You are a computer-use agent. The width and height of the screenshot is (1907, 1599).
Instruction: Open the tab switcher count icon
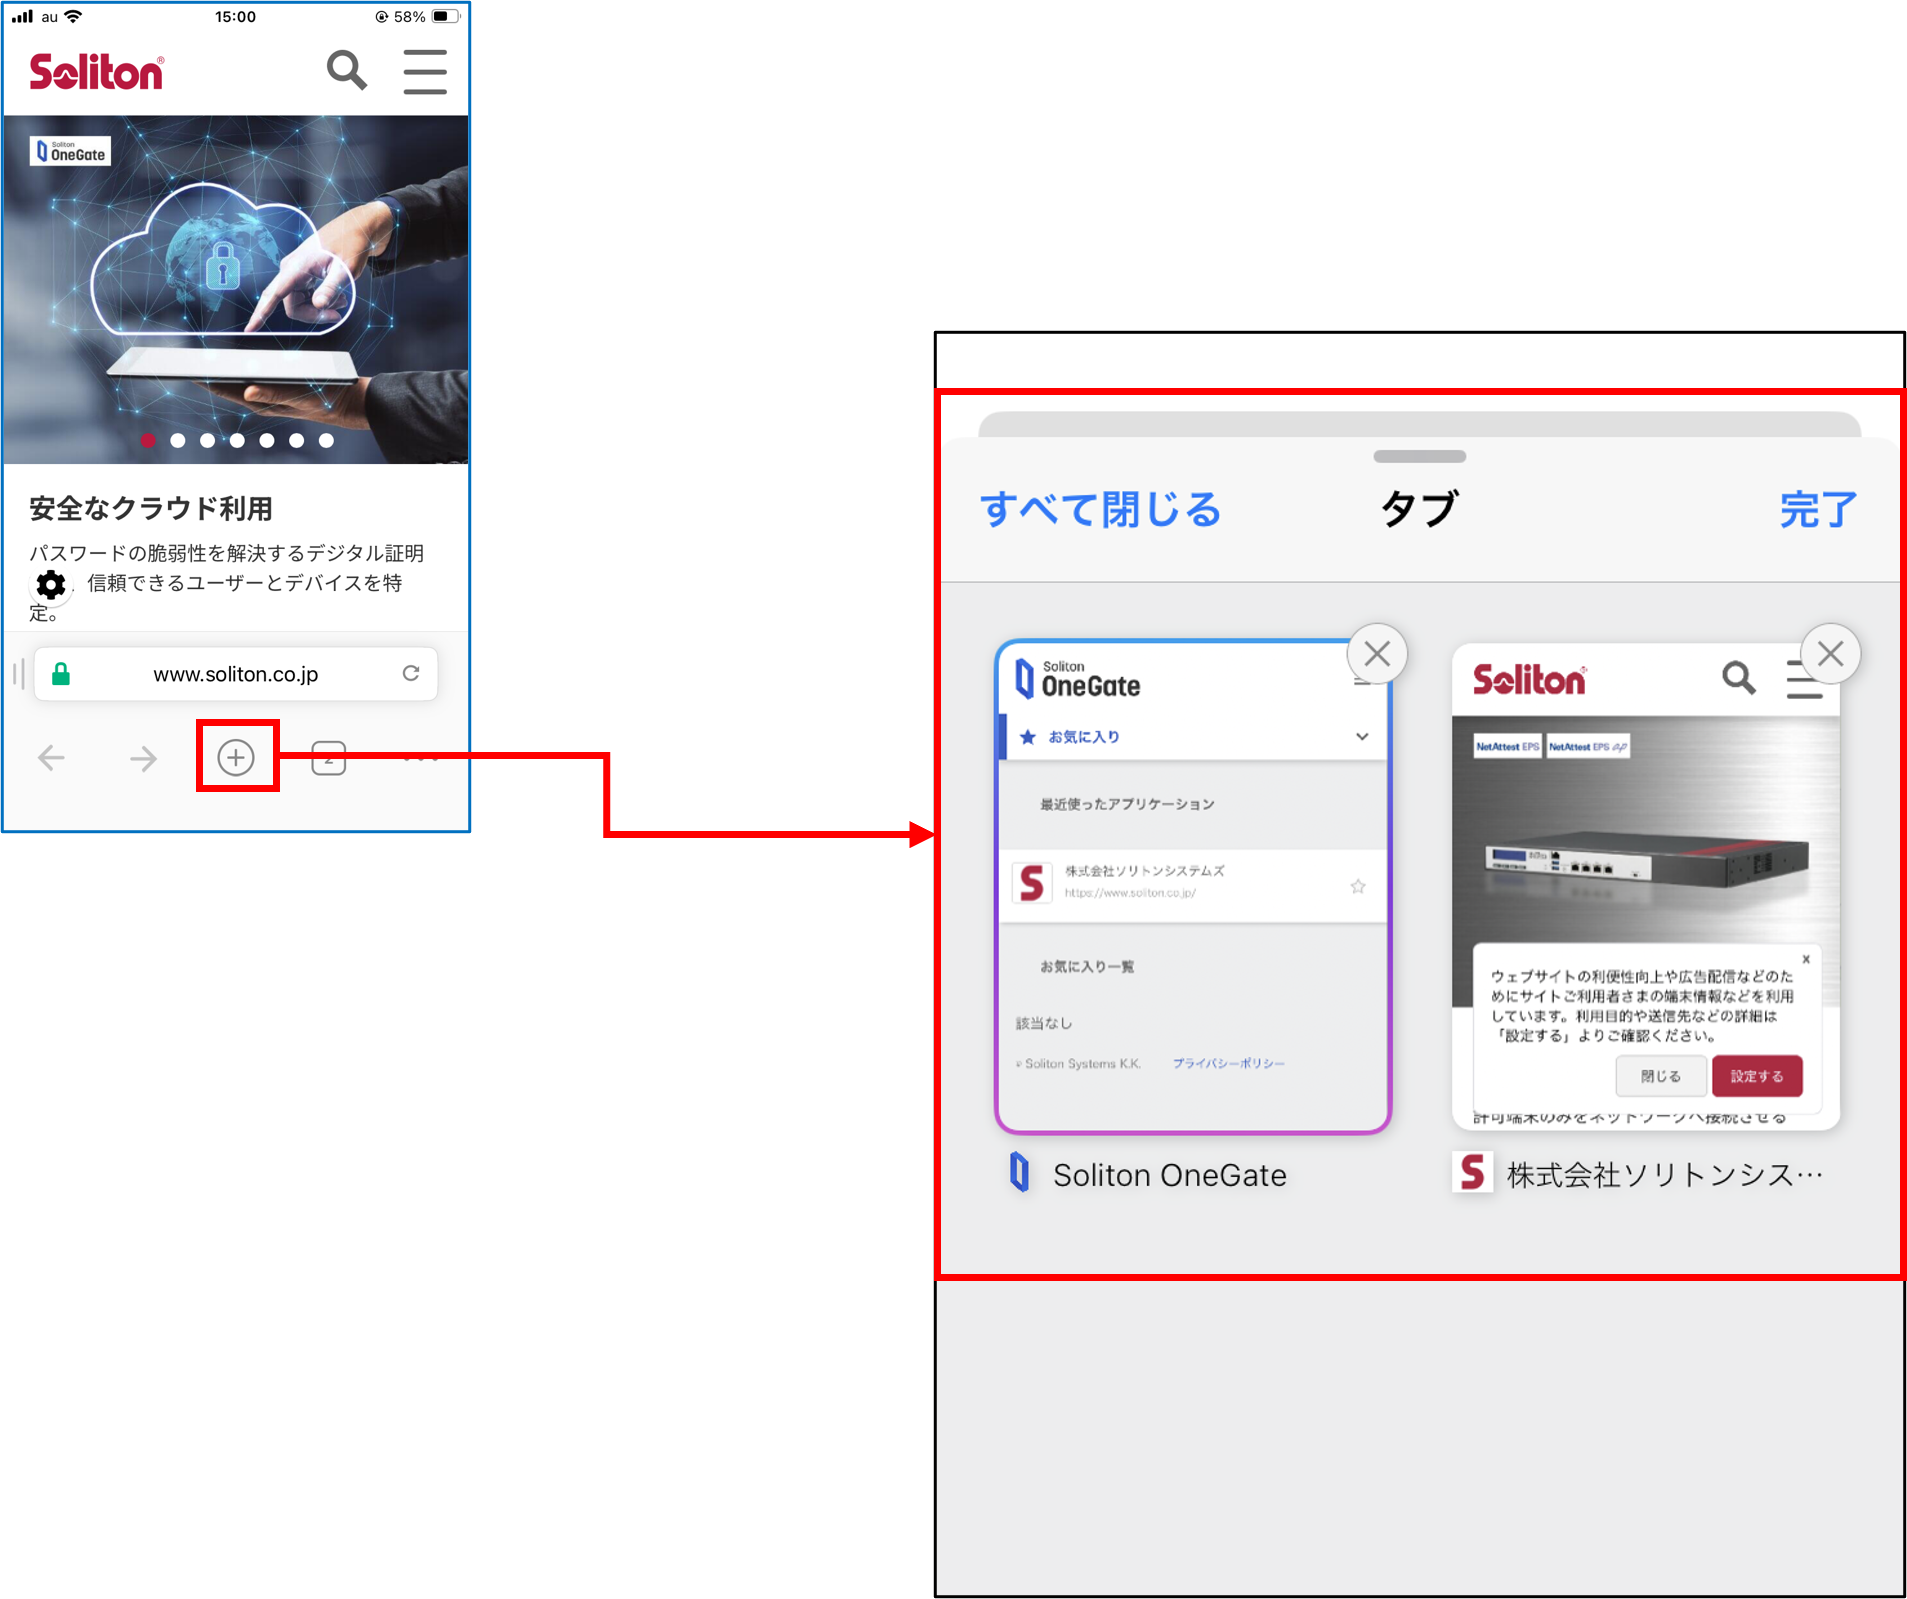(328, 758)
